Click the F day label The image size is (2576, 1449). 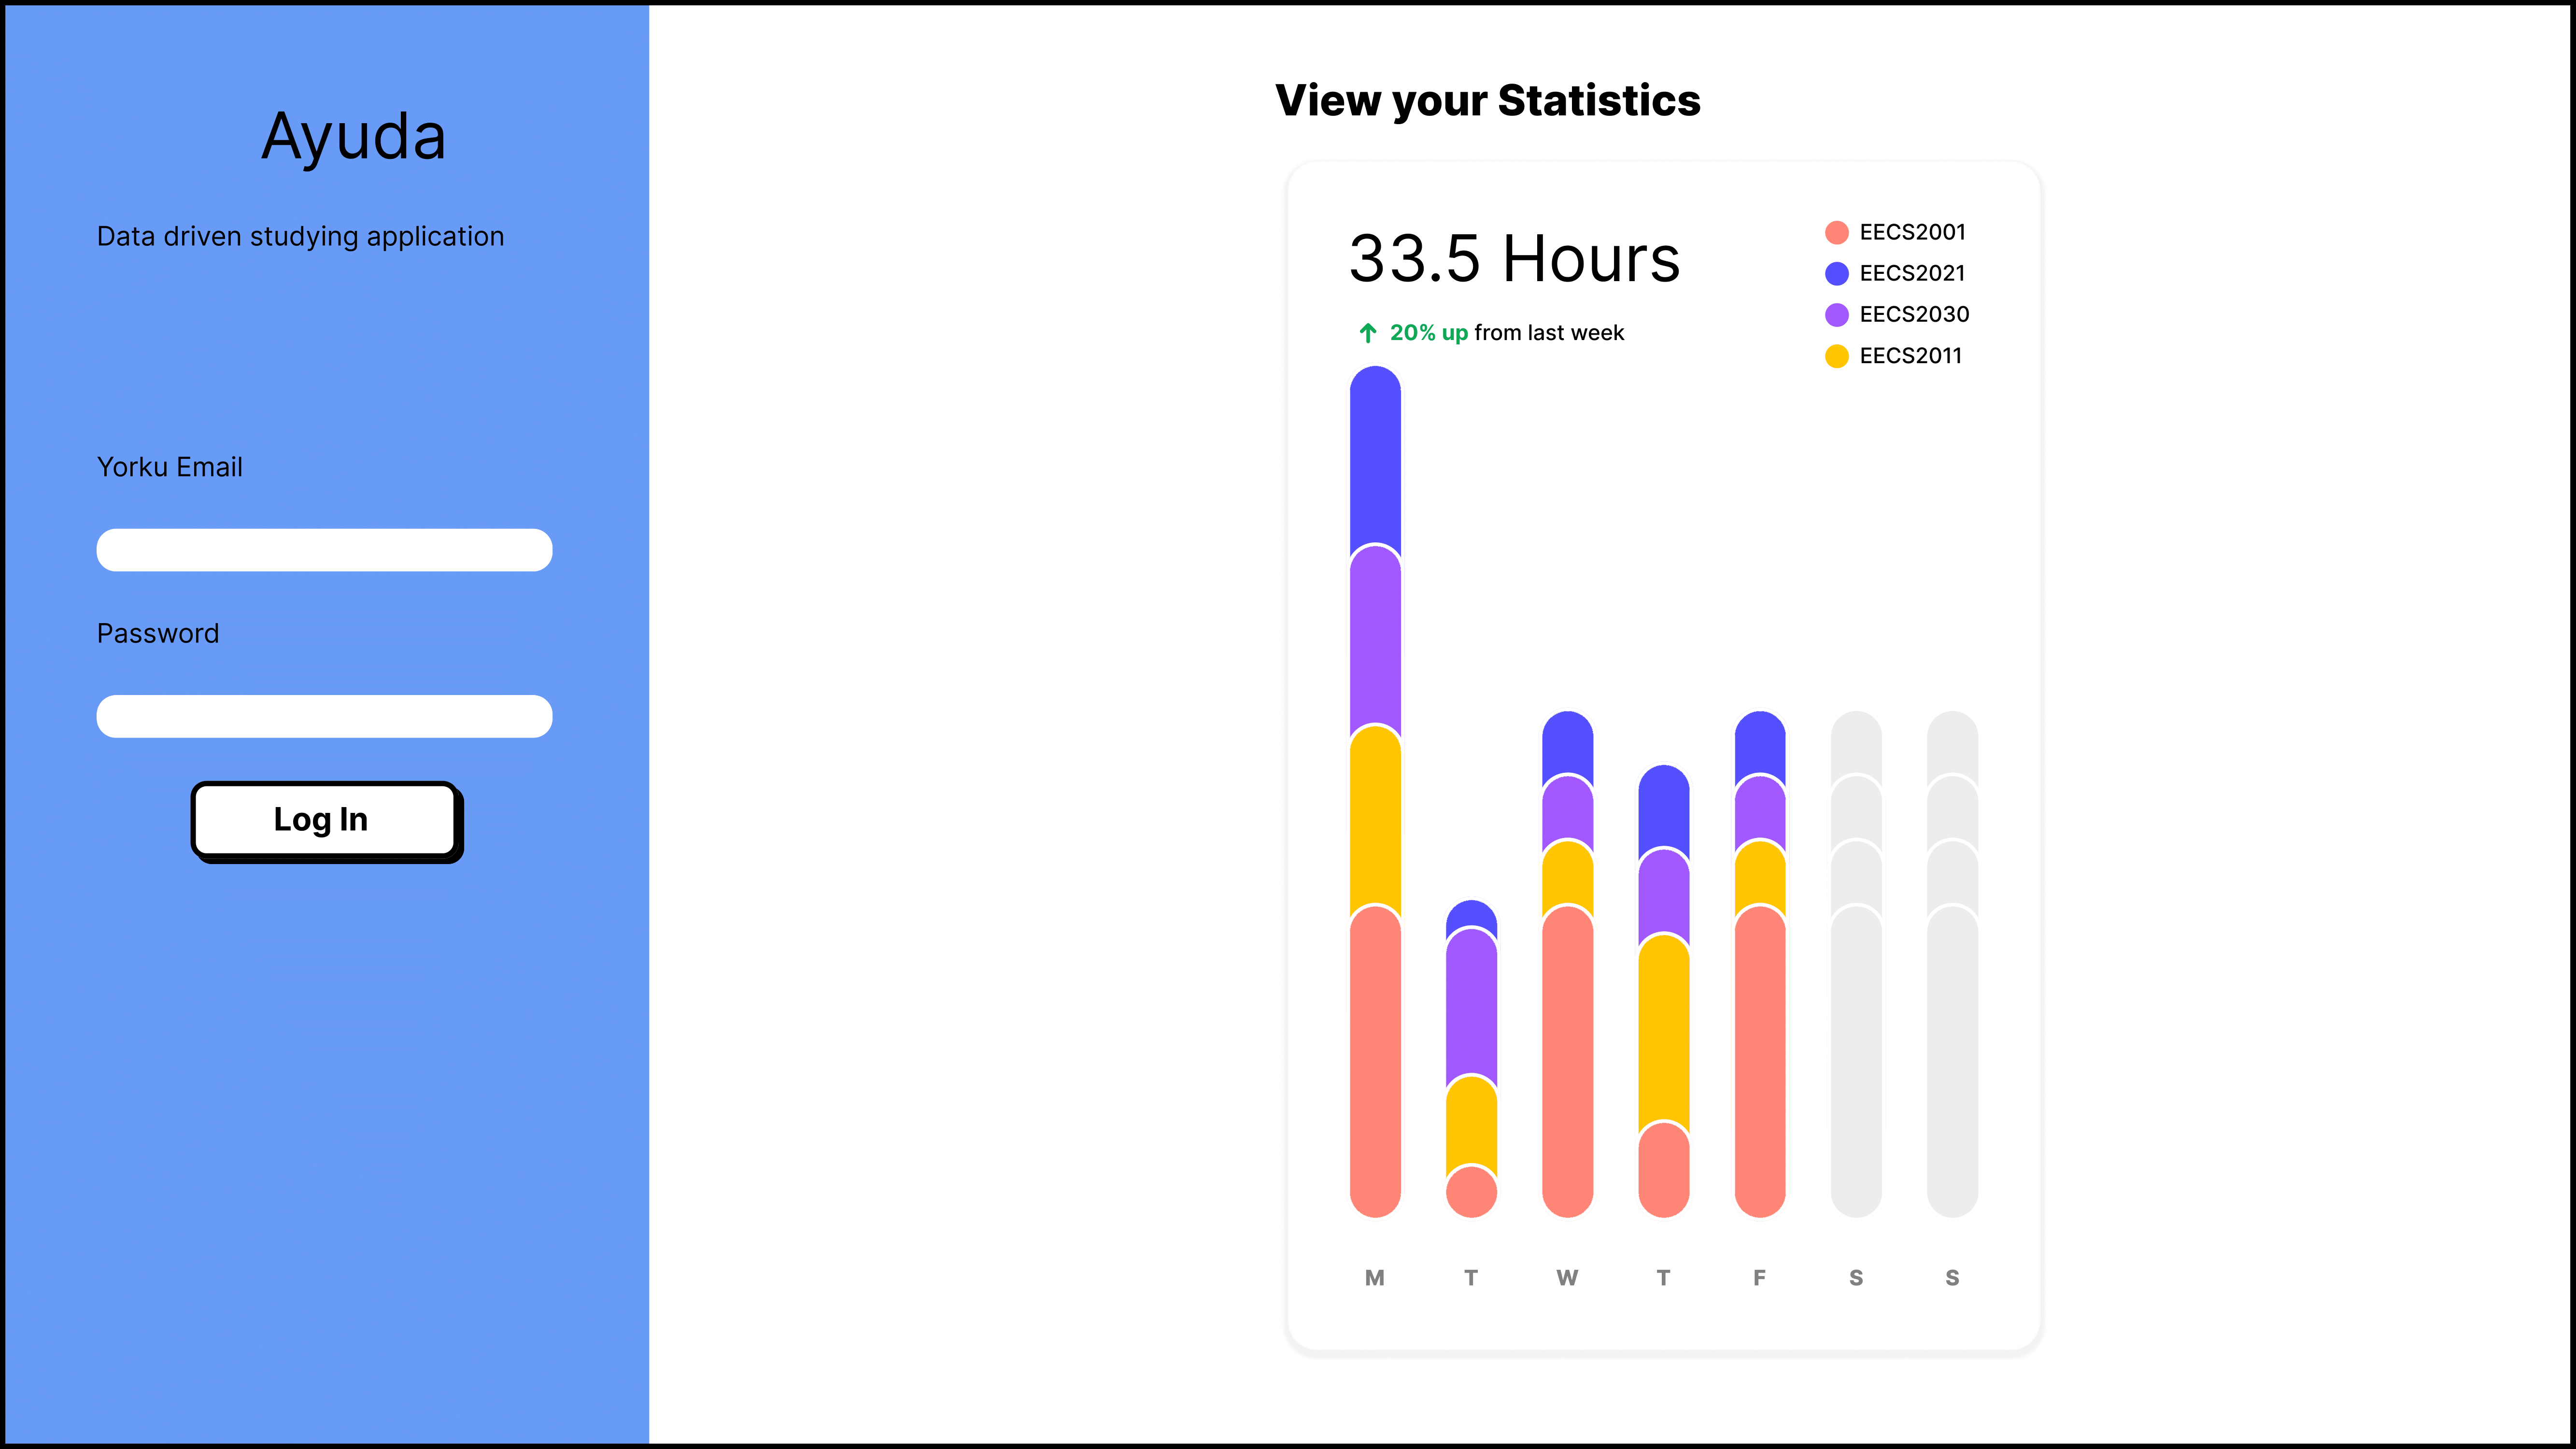(x=1759, y=1278)
